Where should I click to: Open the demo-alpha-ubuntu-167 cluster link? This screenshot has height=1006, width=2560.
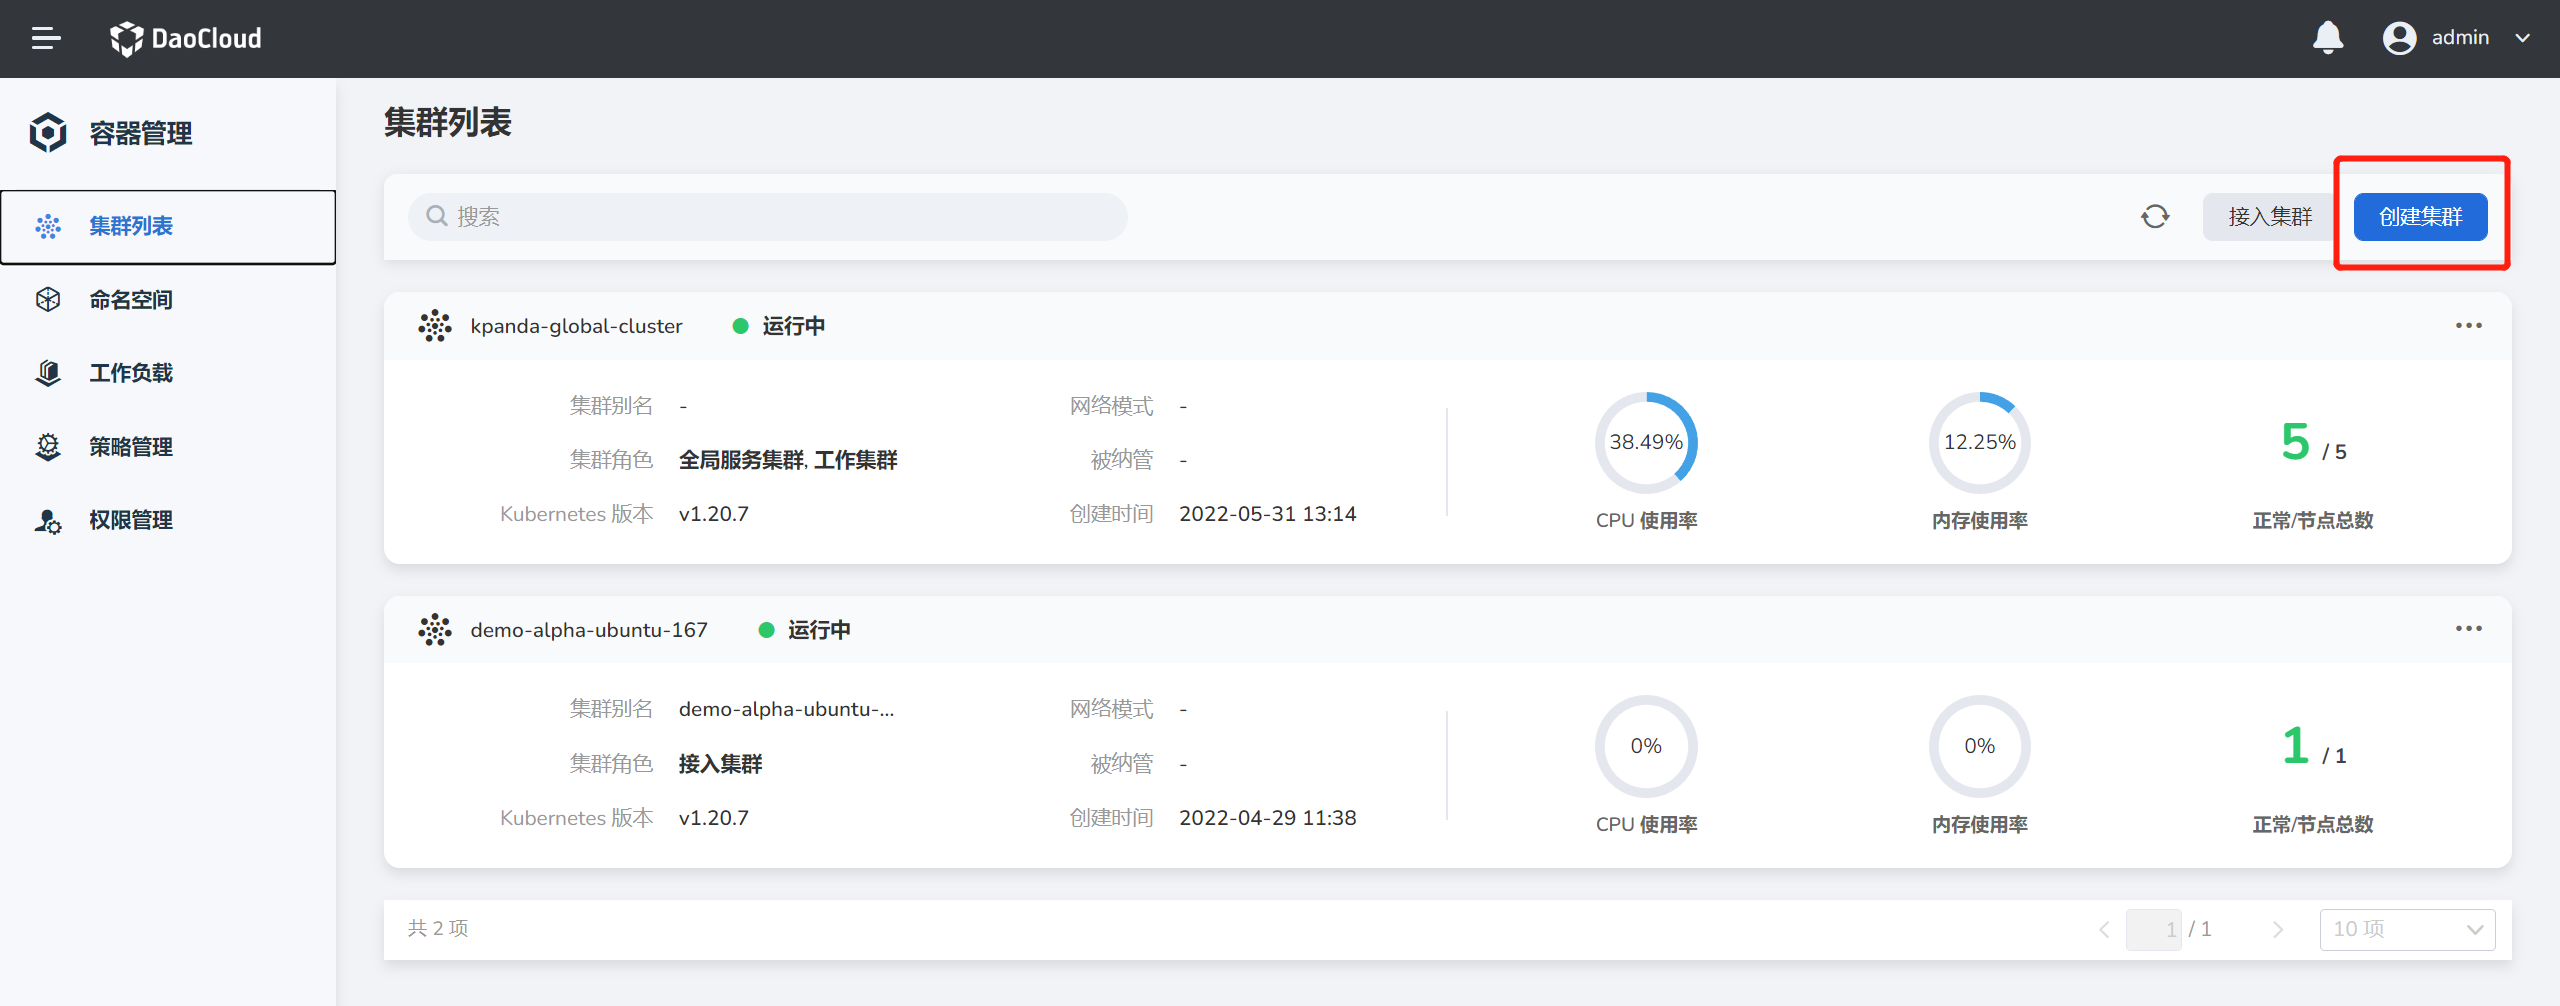589,630
